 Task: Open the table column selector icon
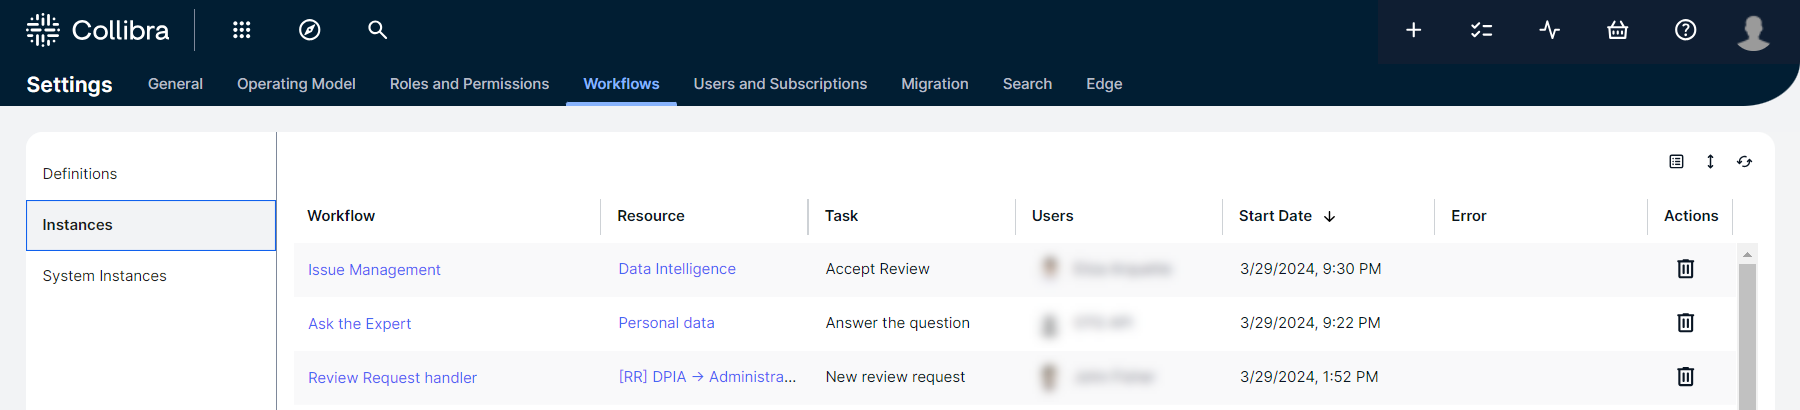point(1676,162)
